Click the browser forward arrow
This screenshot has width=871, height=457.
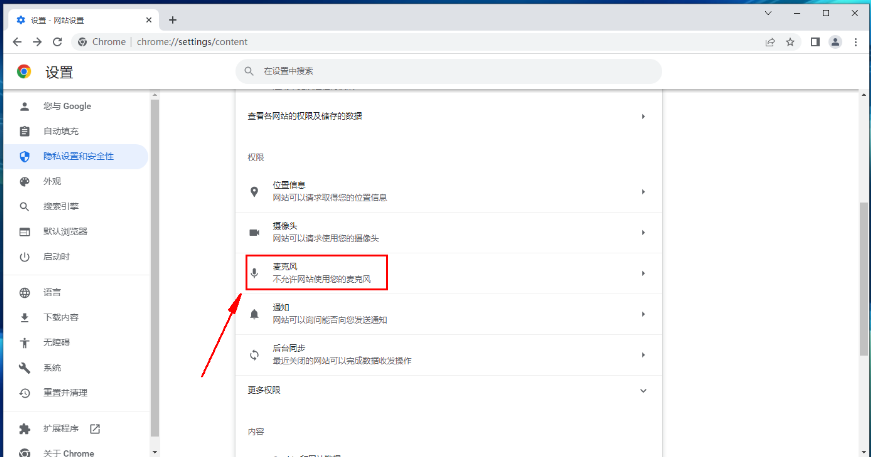[x=37, y=42]
